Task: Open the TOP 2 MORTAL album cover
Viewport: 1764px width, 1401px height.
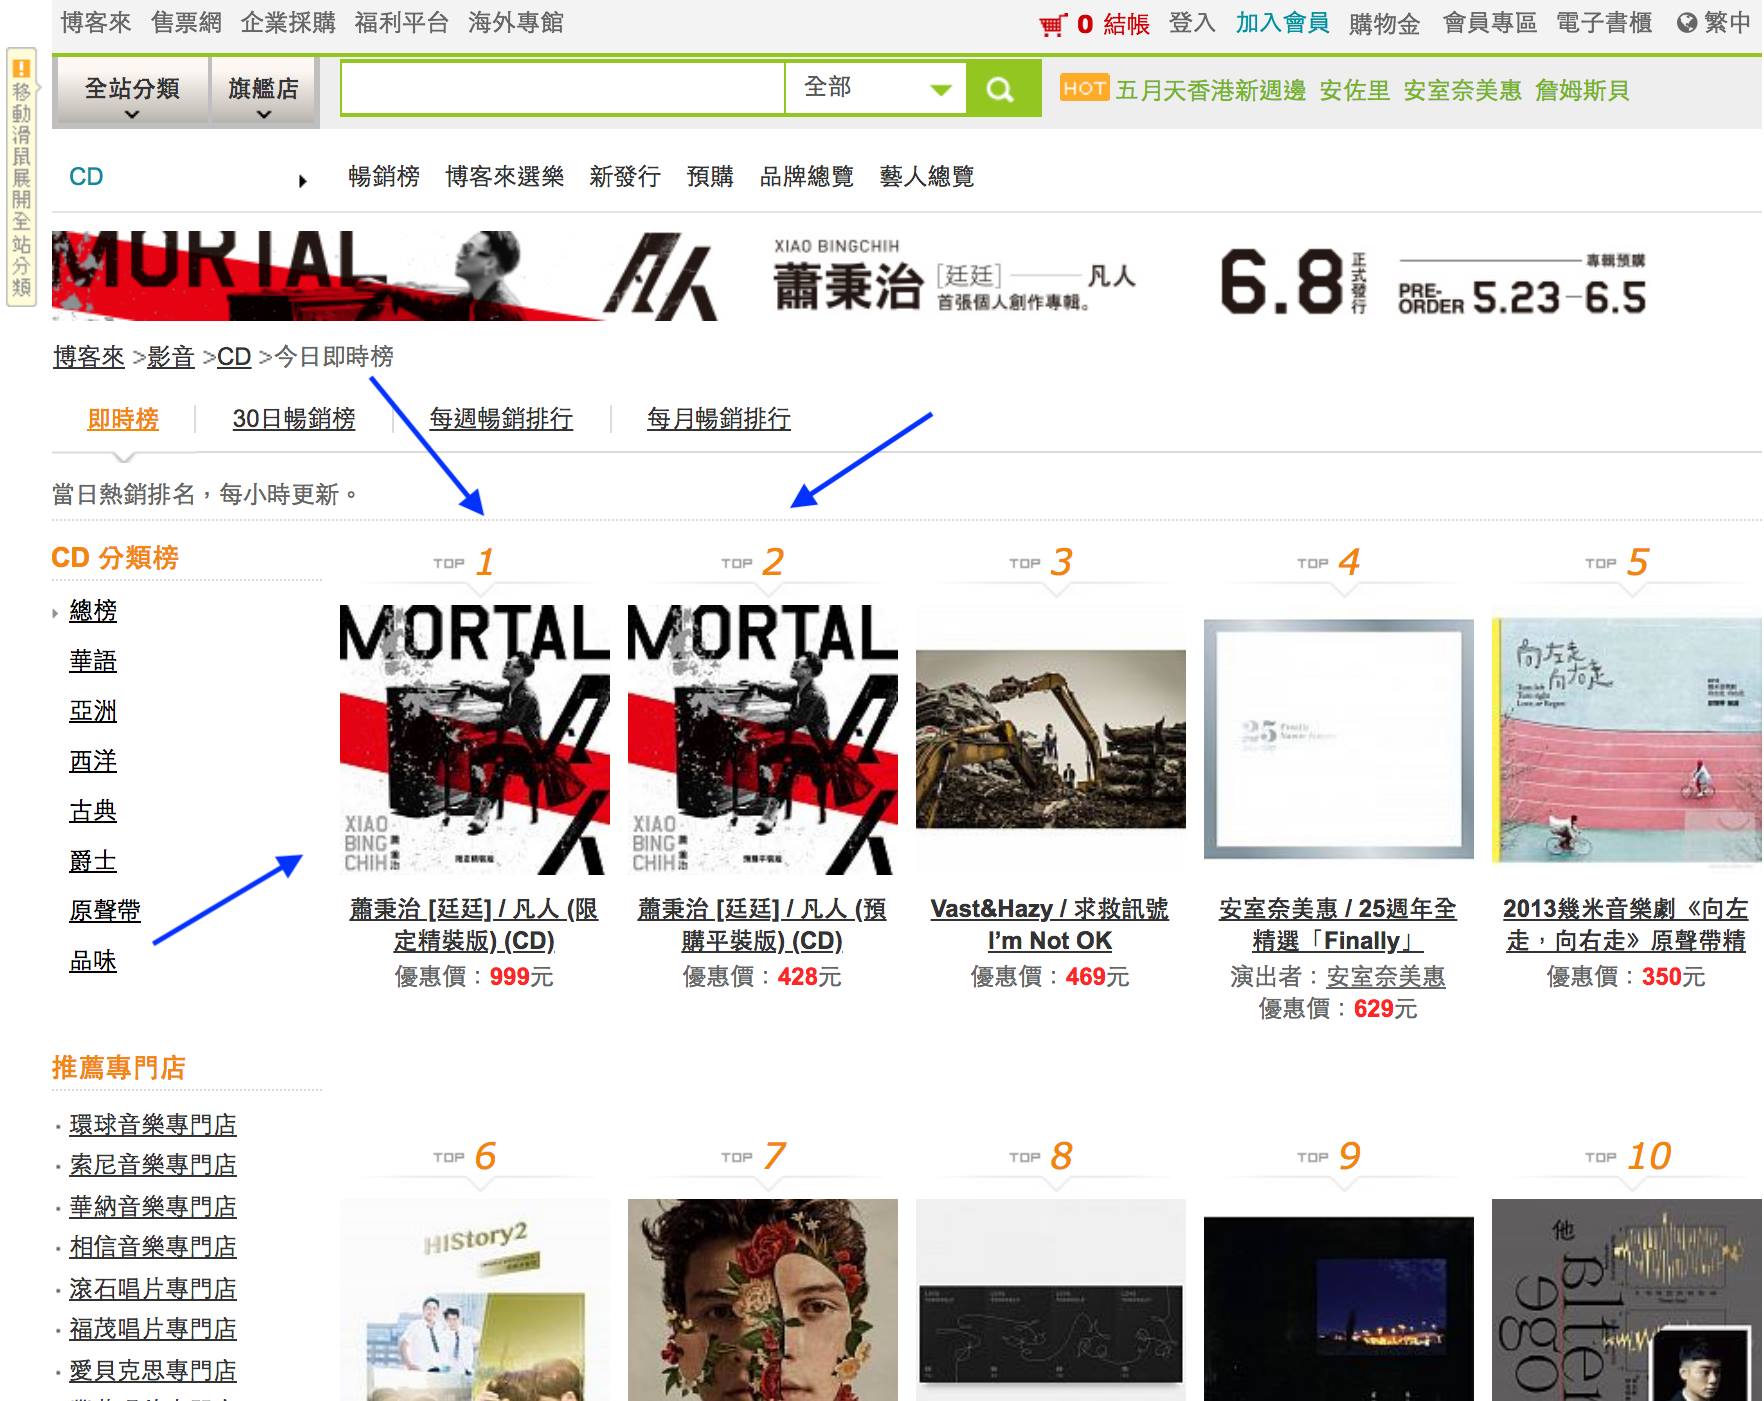Action: click(x=763, y=739)
